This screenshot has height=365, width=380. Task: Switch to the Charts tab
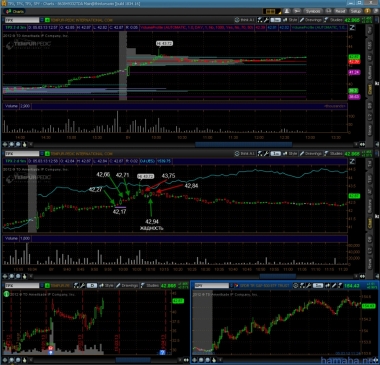point(15,11)
